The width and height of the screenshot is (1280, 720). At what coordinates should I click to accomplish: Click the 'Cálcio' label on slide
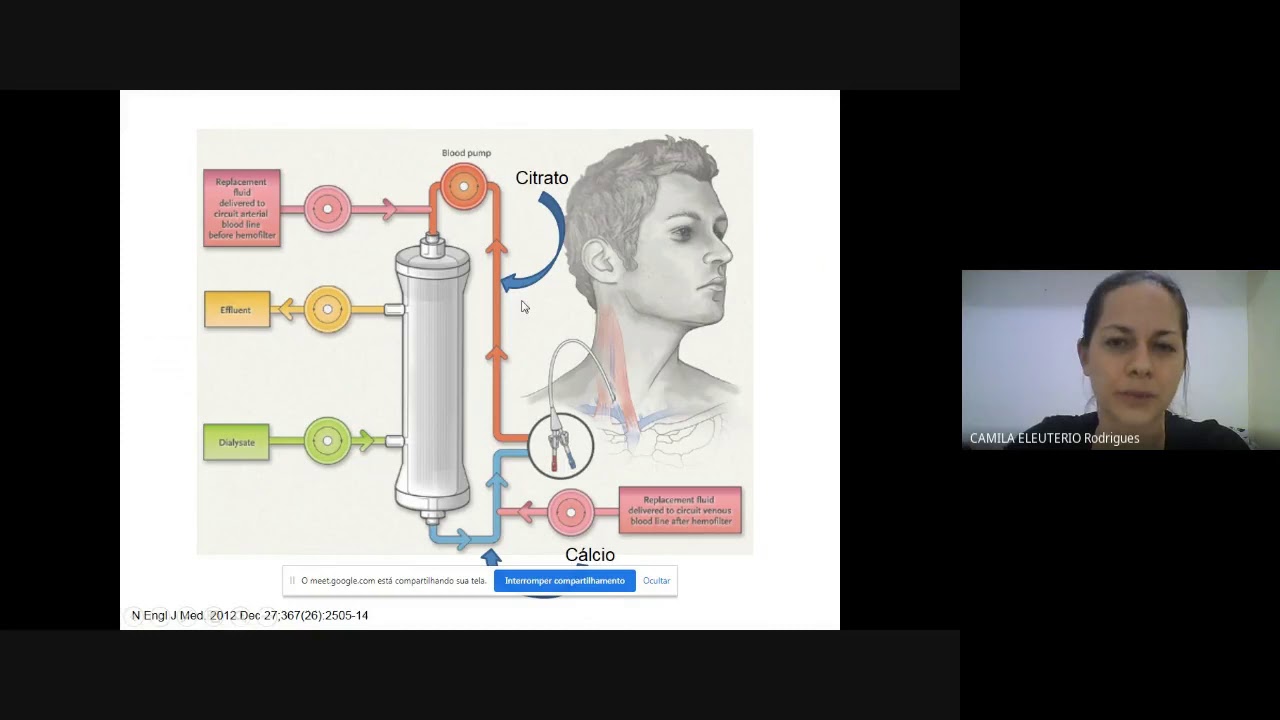pos(590,555)
